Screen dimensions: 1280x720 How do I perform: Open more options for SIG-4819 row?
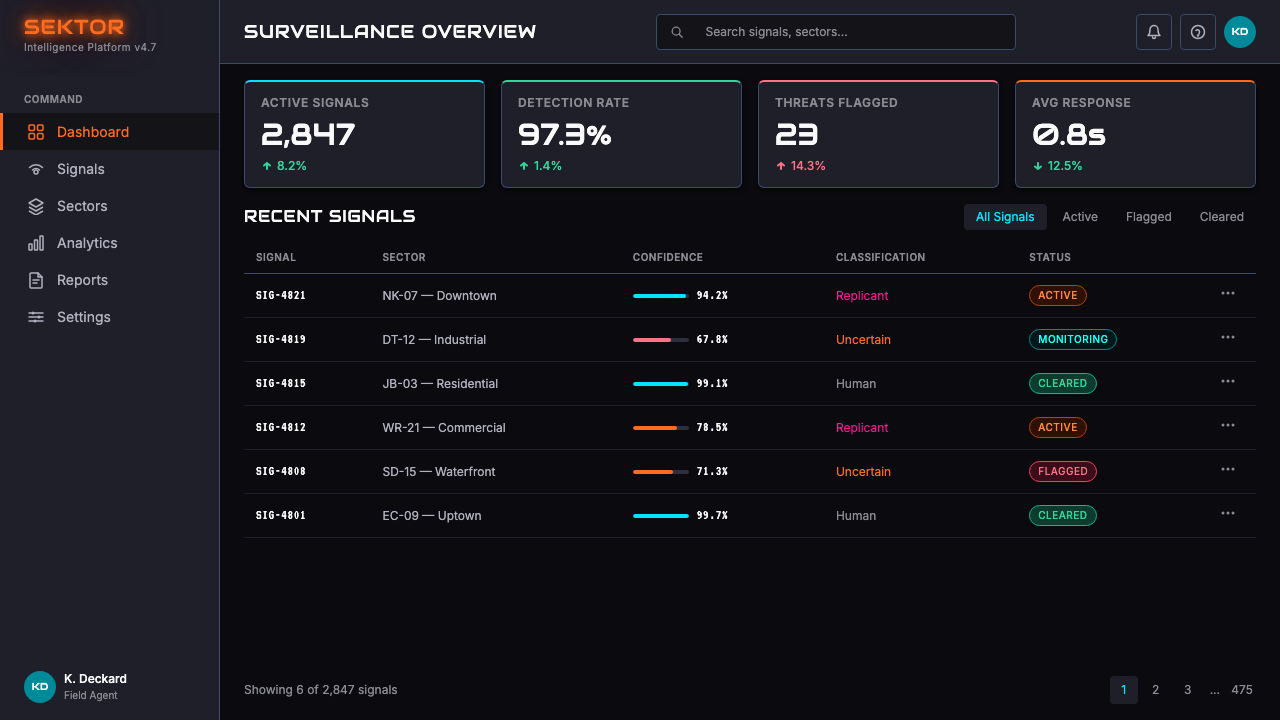tap(1228, 338)
